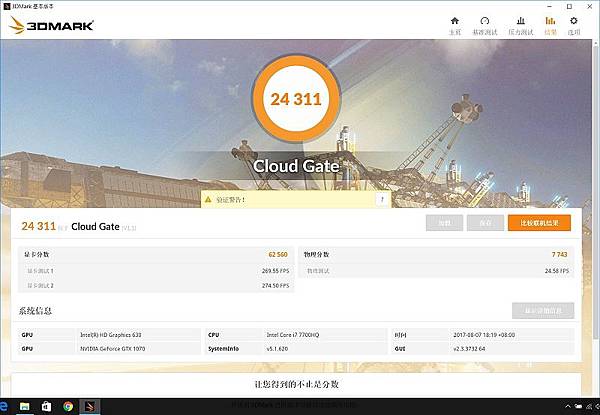Viewport: 600px width, 415px height.
Task: Show hidden system tray icons chevron
Action: [568, 406]
